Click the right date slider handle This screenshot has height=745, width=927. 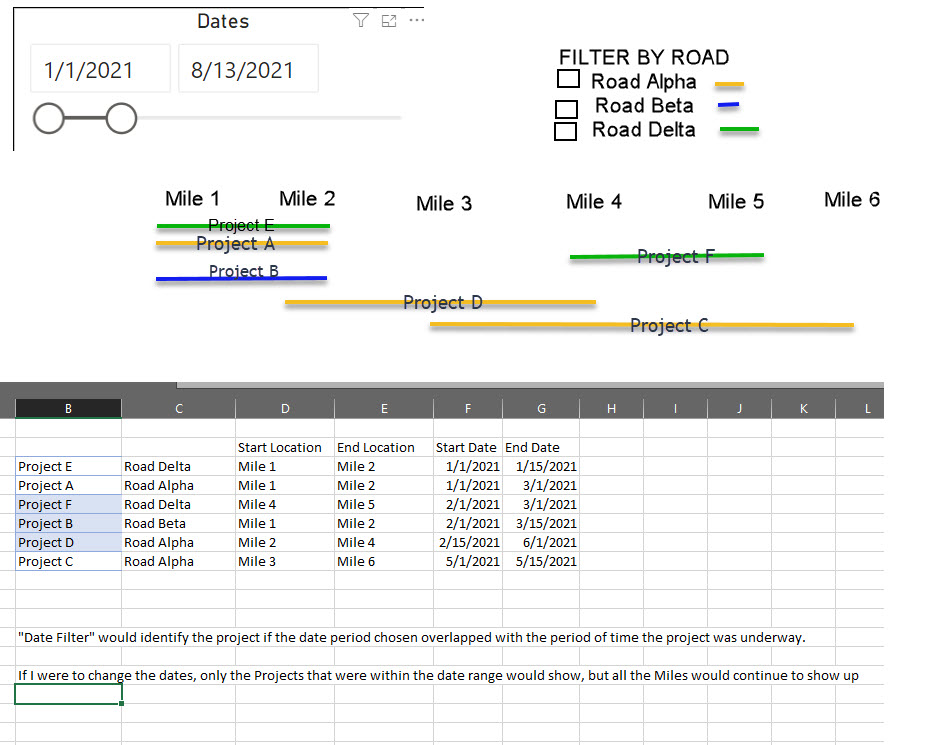coord(121,118)
